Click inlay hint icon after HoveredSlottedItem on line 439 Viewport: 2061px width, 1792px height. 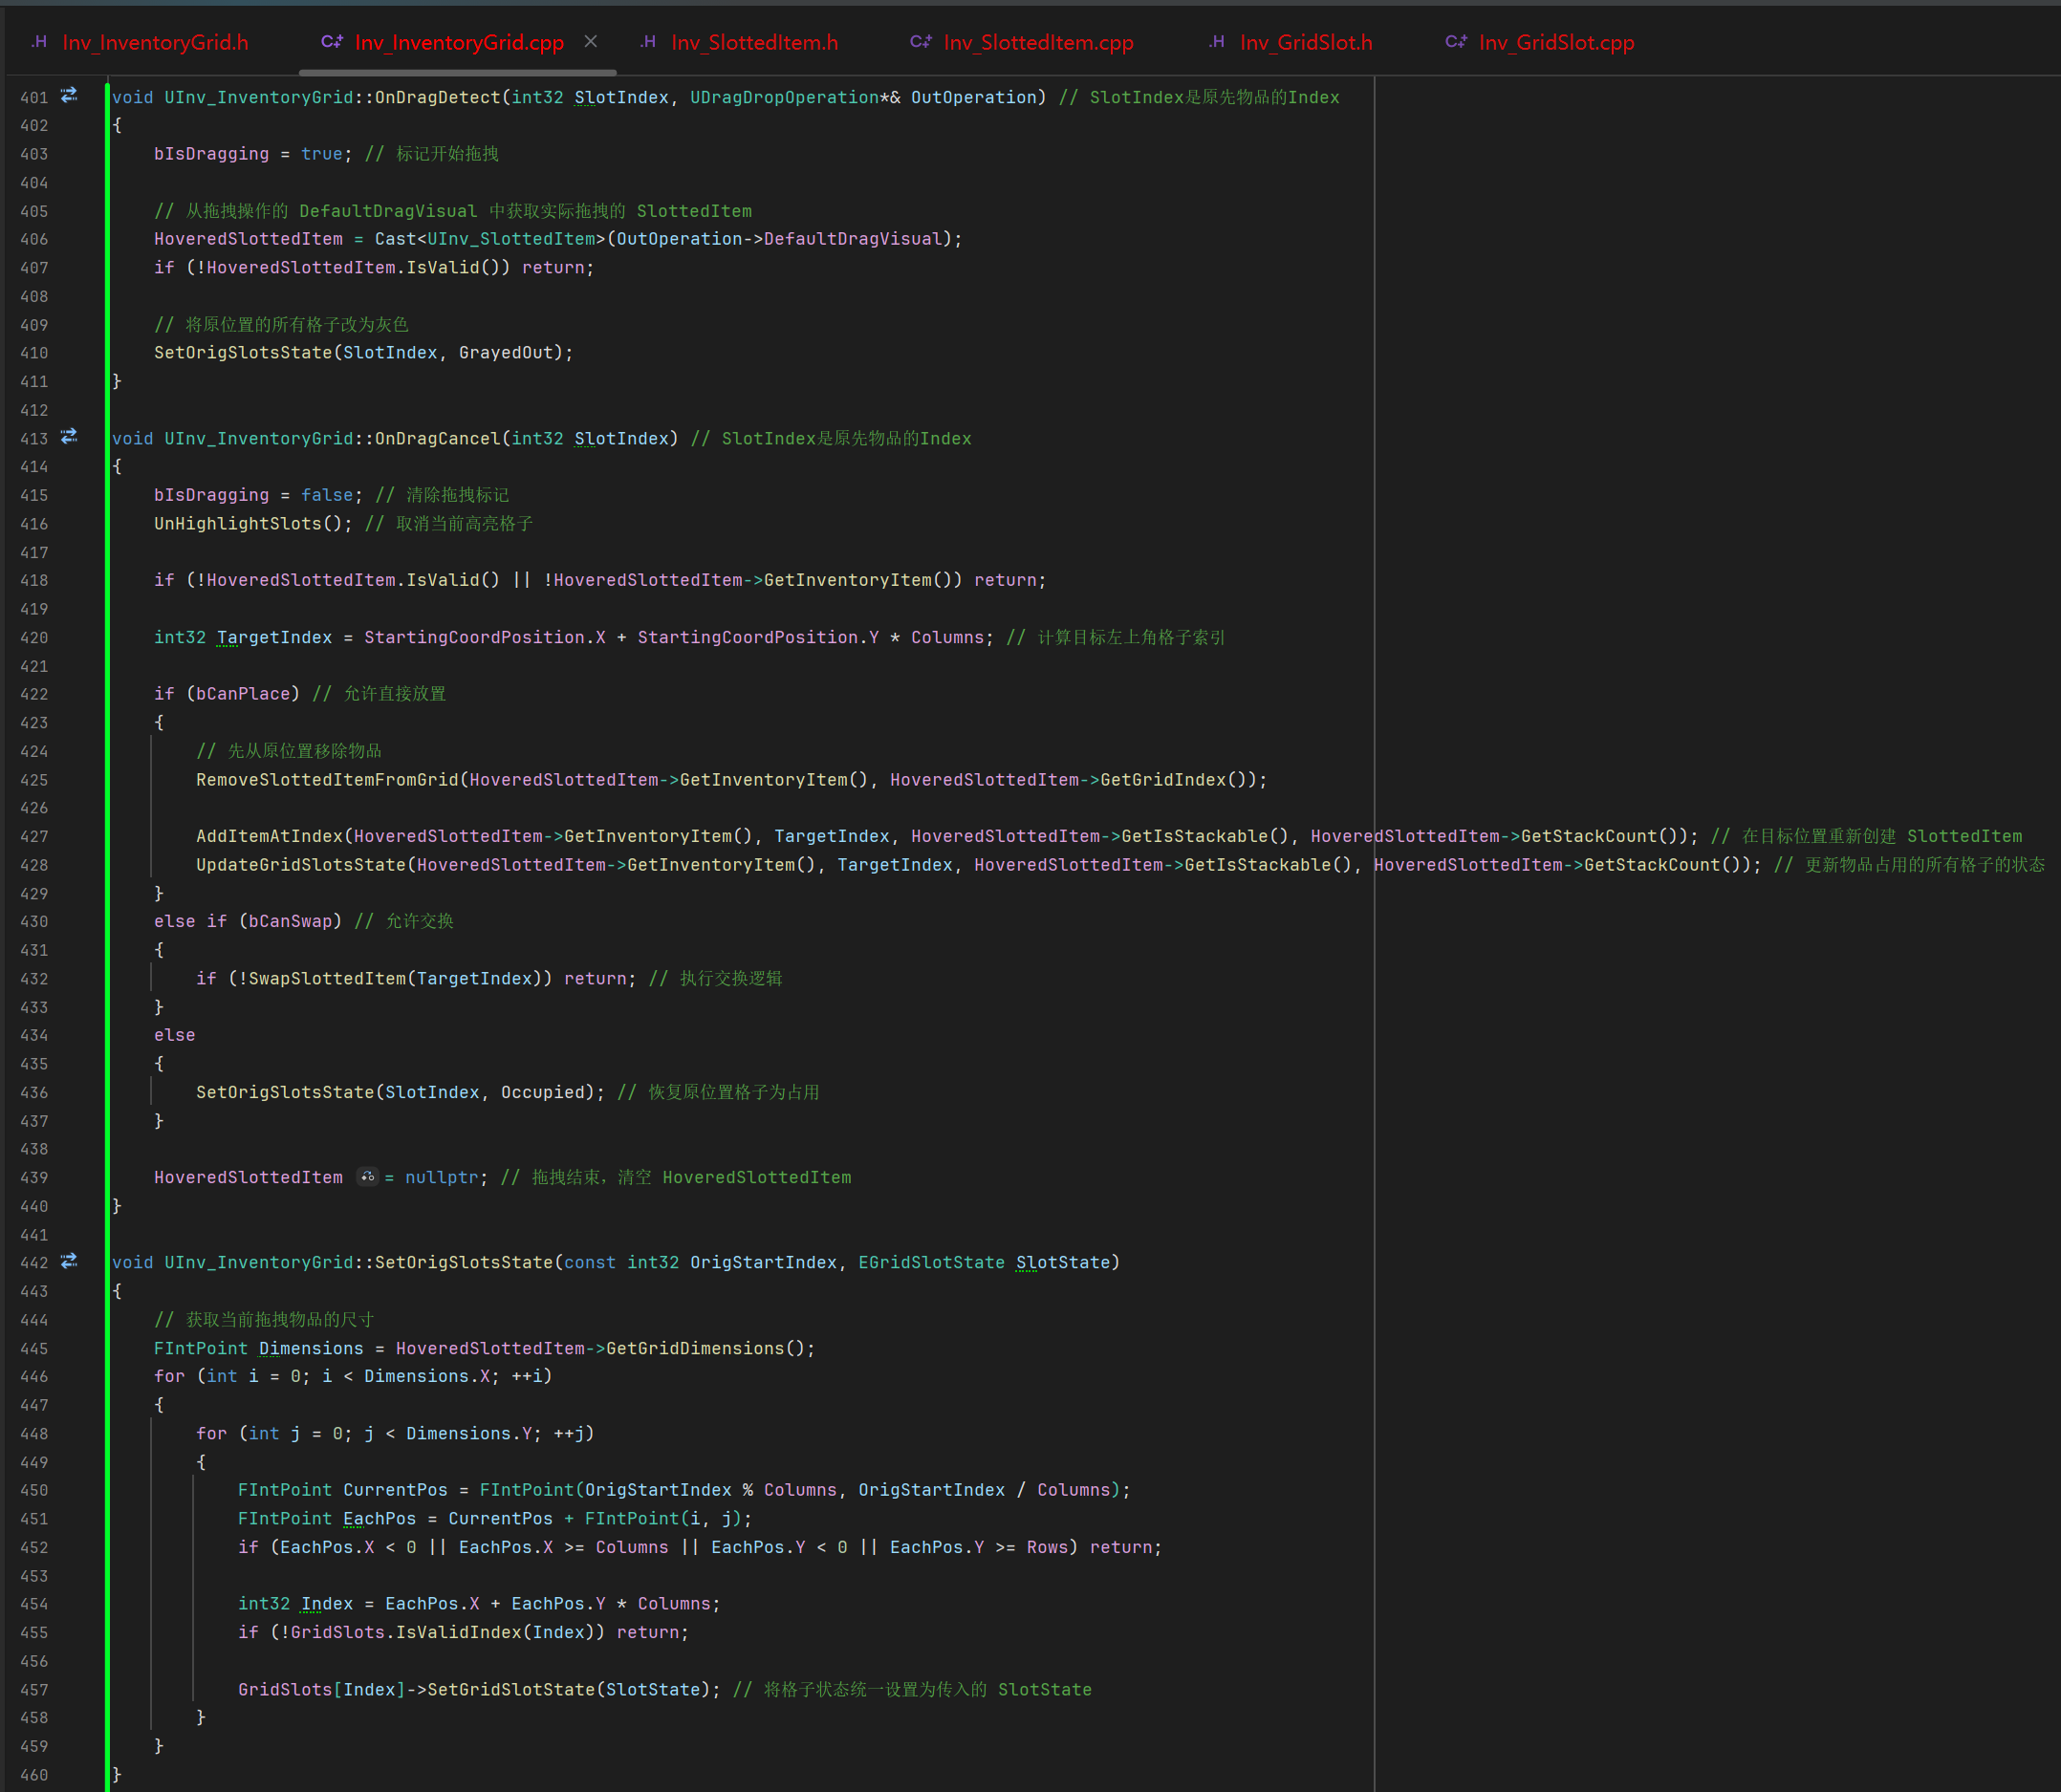[367, 1177]
